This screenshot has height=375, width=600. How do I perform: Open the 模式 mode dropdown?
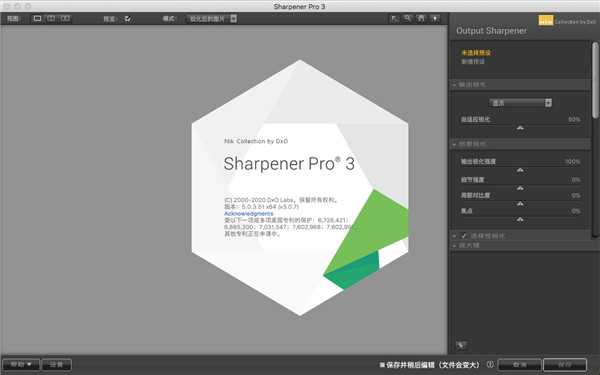coord(212,18)
